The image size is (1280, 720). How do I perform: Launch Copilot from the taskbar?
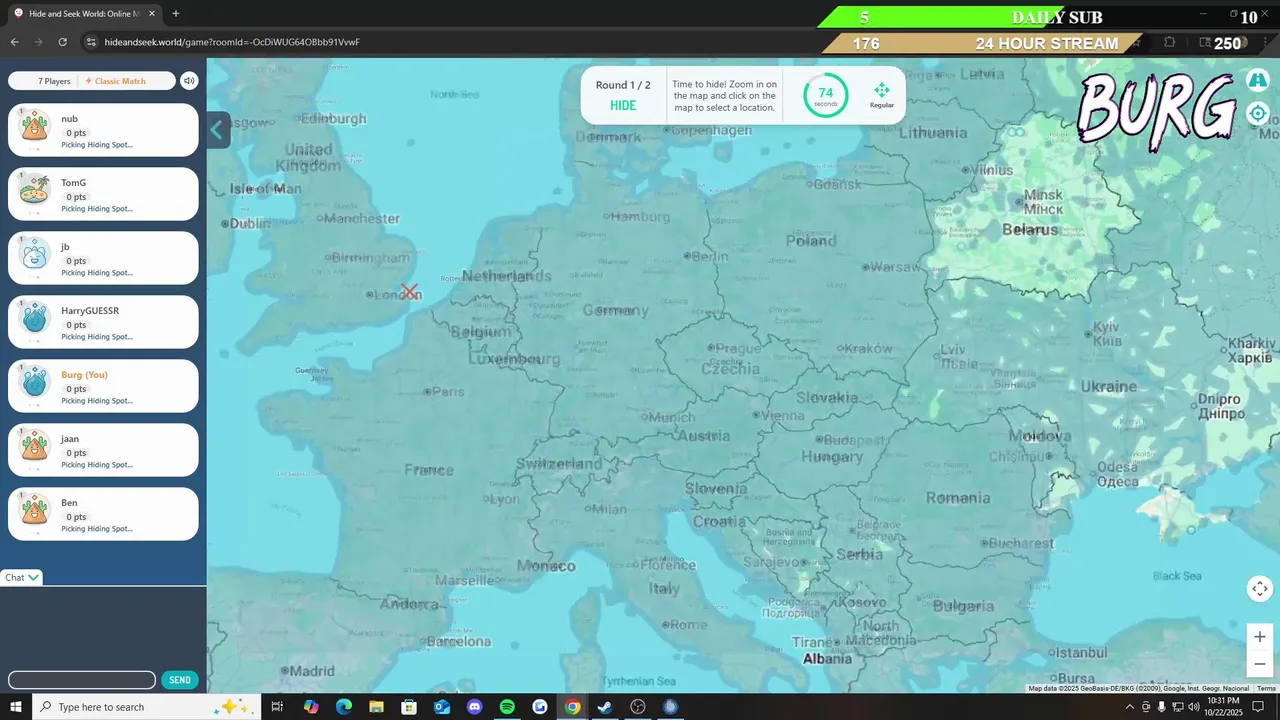[311, 707]
